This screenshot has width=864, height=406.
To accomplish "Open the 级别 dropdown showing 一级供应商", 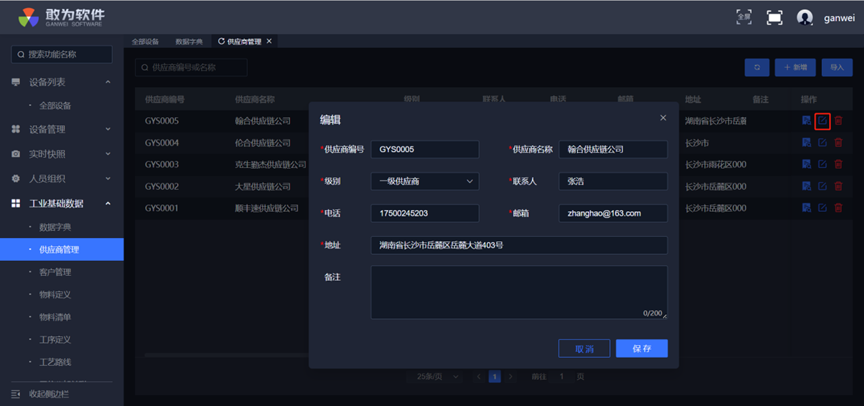I will pyautogui.click(x=425, y=181).
